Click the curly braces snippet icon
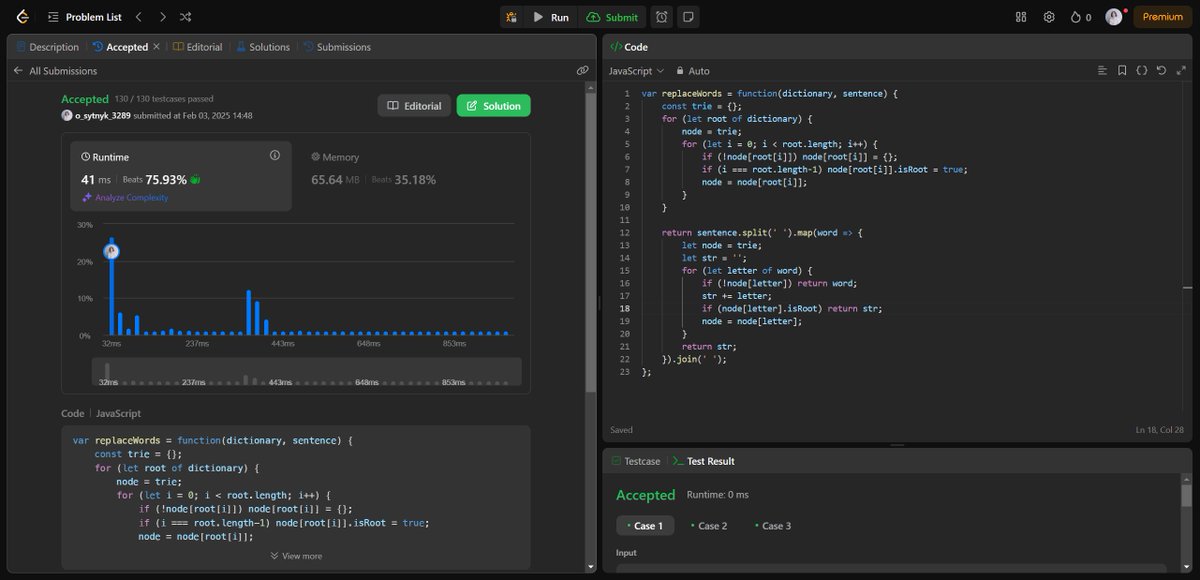 (1141, 71)
